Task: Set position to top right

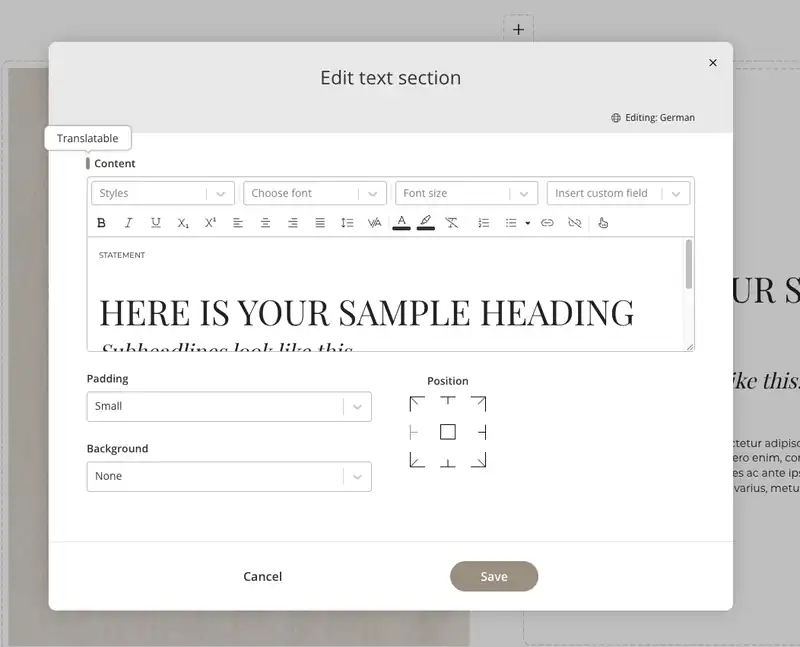Action: point(479,404)
